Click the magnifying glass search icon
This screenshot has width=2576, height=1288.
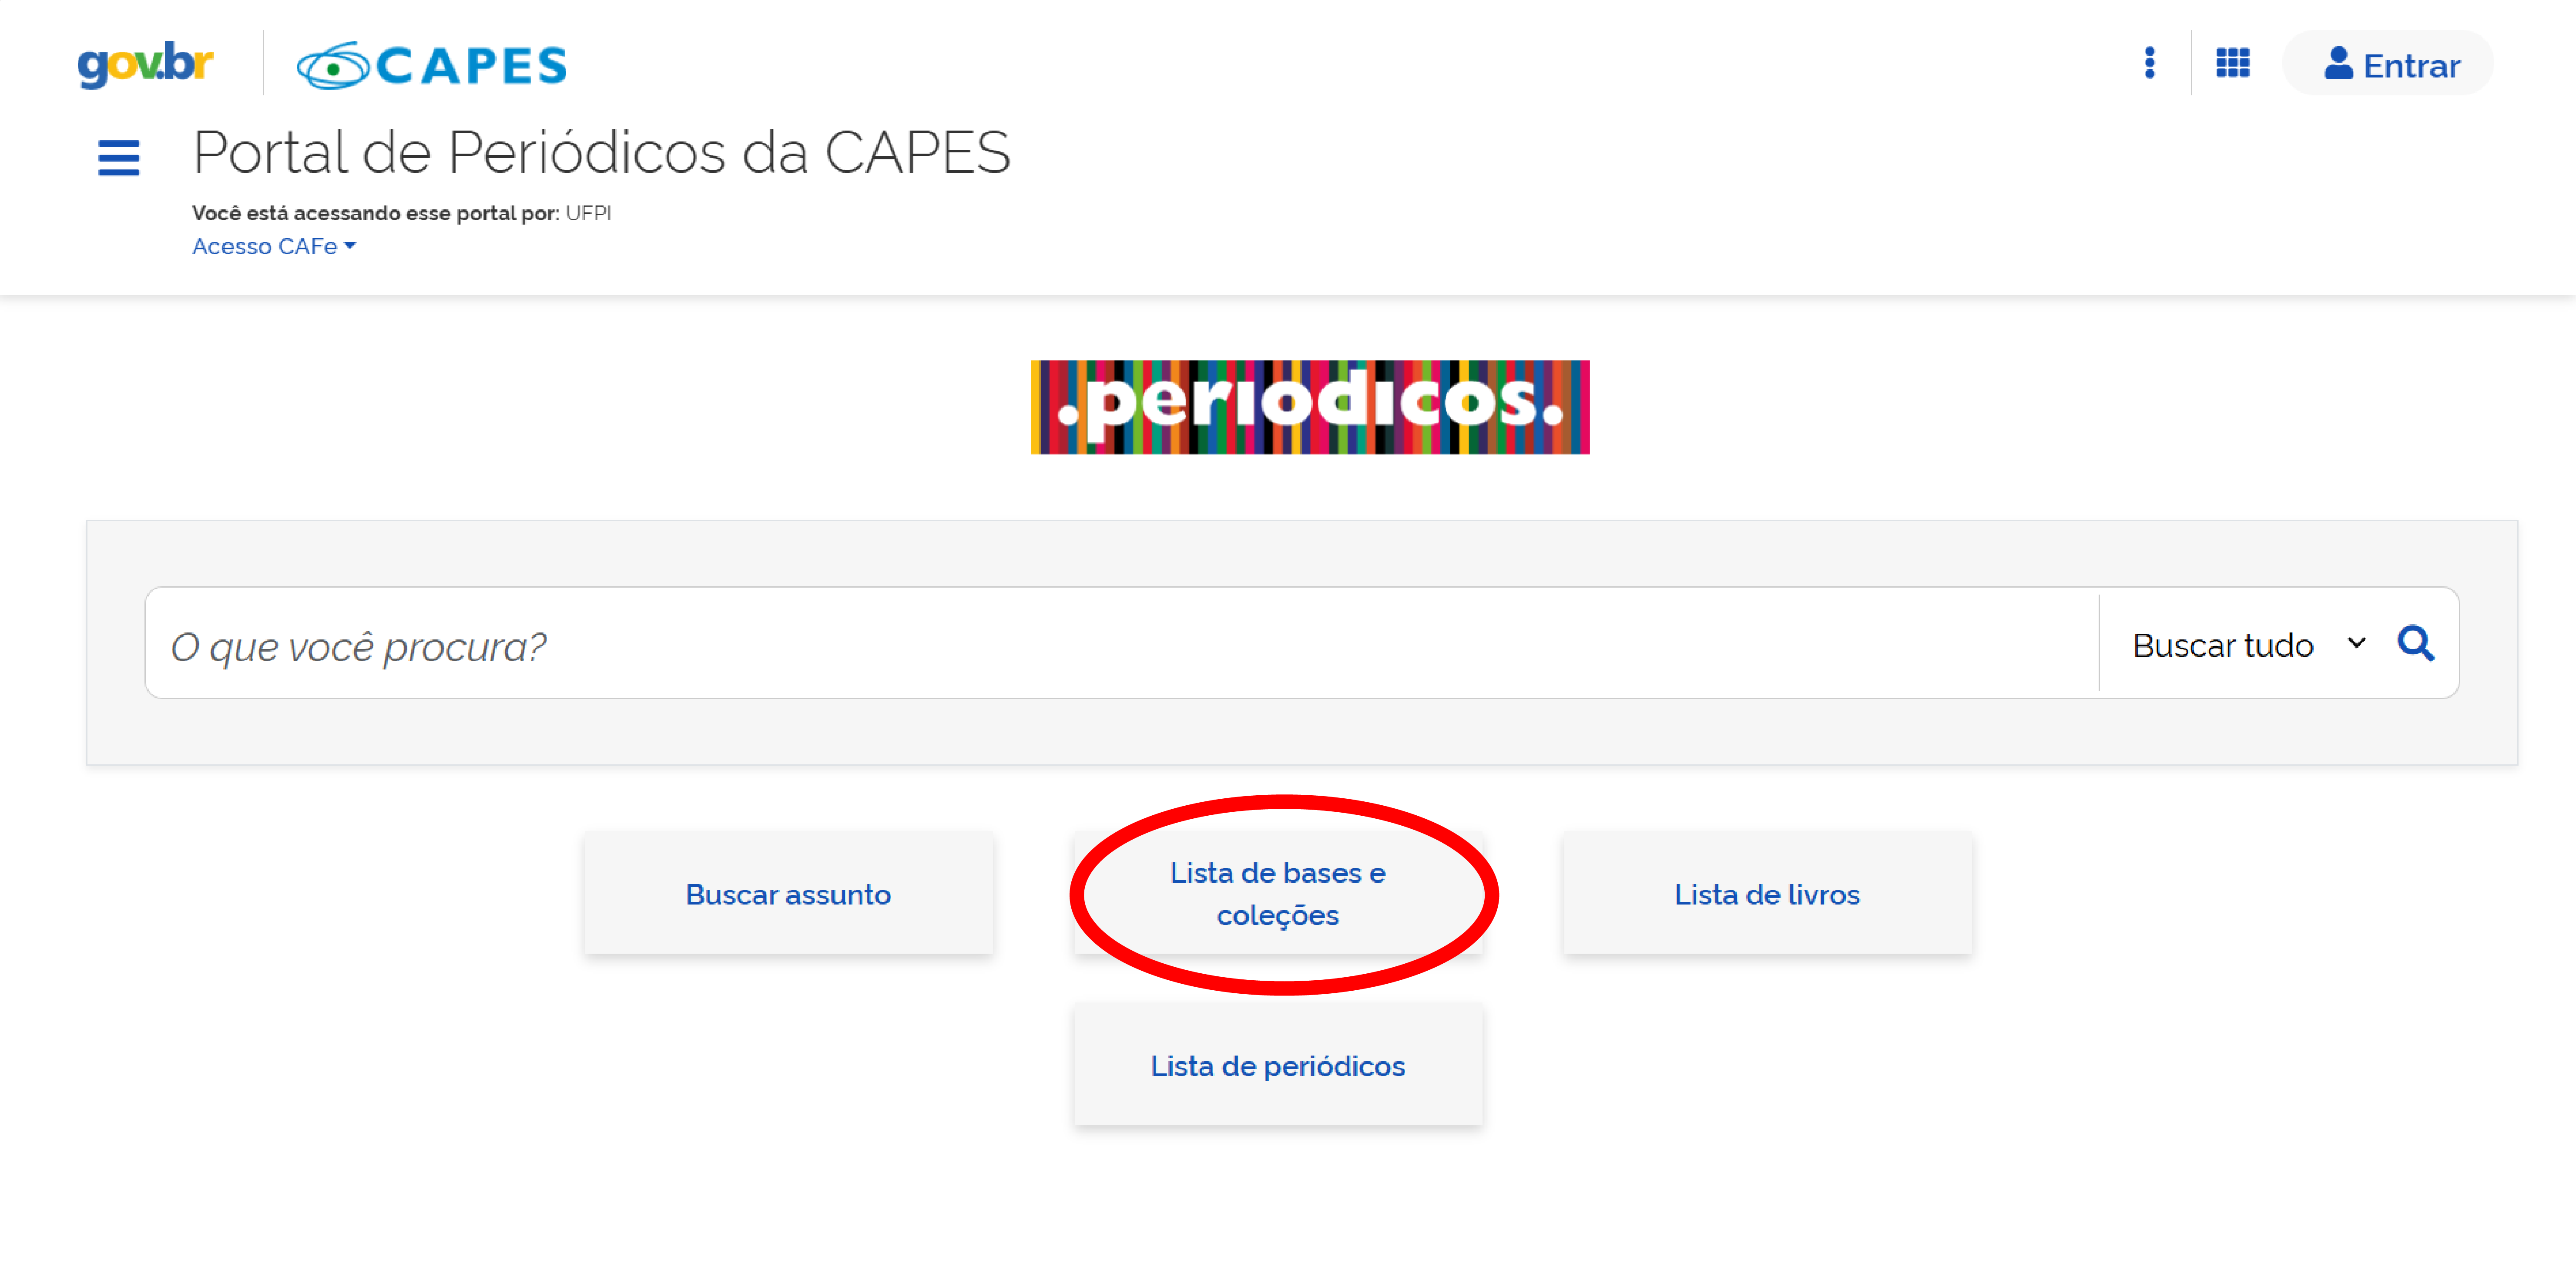pos(2415,643)
